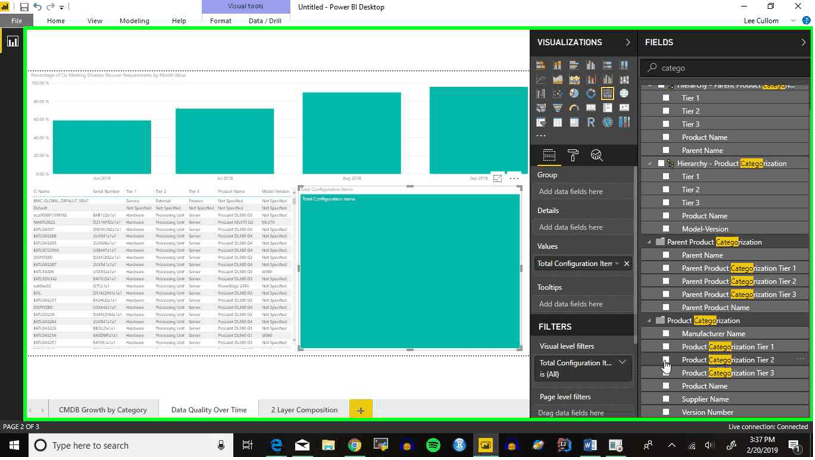Go to the 2 Layer Composition page

304,410
